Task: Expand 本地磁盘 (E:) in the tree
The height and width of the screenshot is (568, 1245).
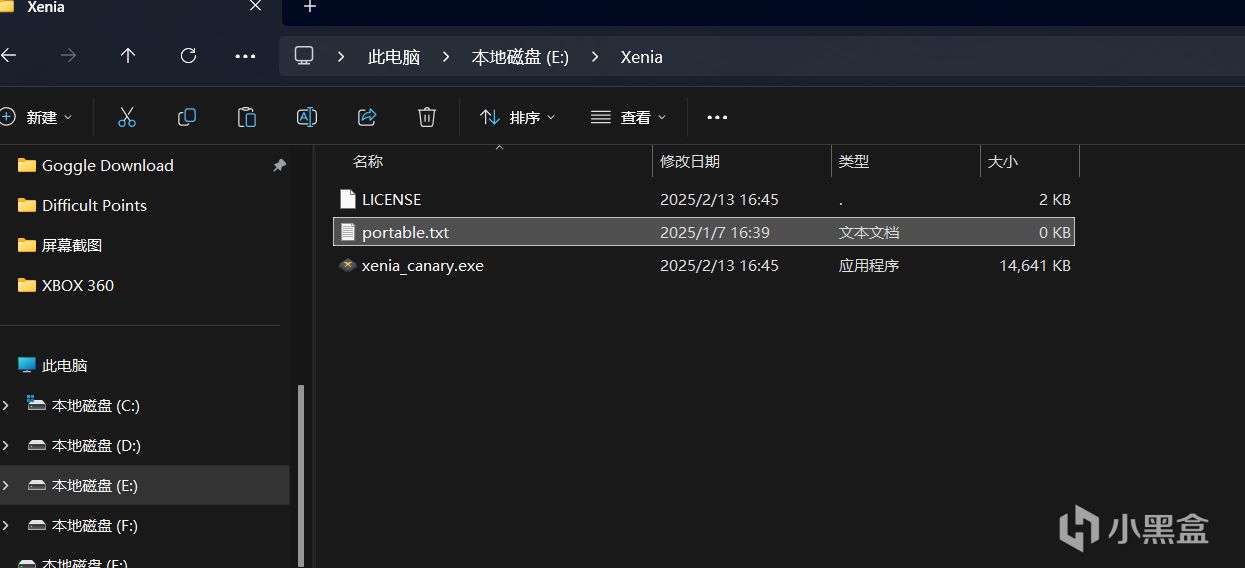Action: pos(6,486)
